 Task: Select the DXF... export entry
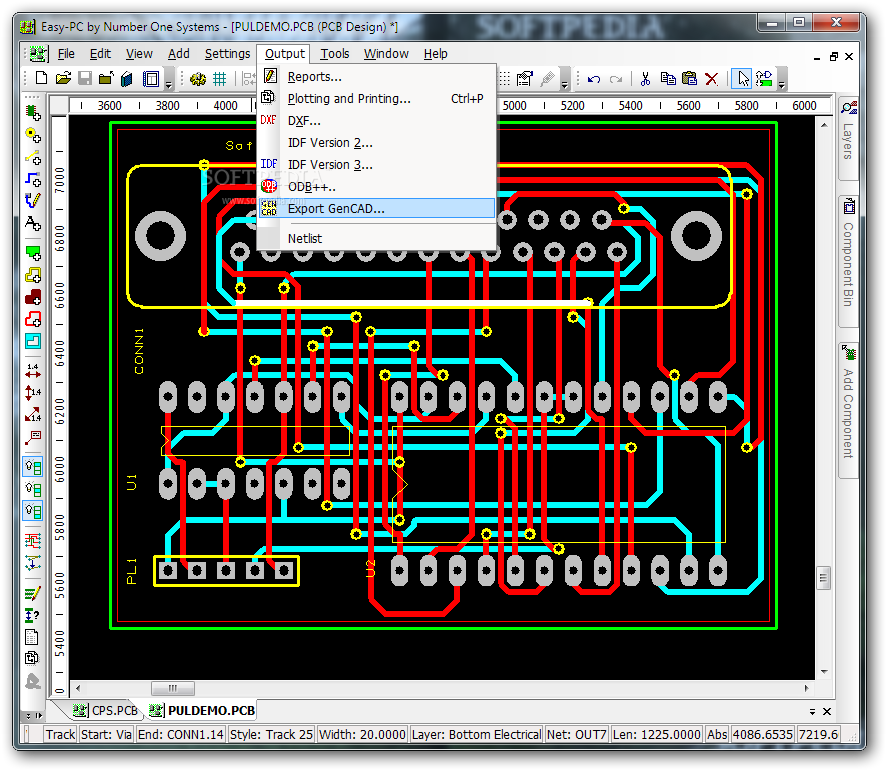click(377, 120)
